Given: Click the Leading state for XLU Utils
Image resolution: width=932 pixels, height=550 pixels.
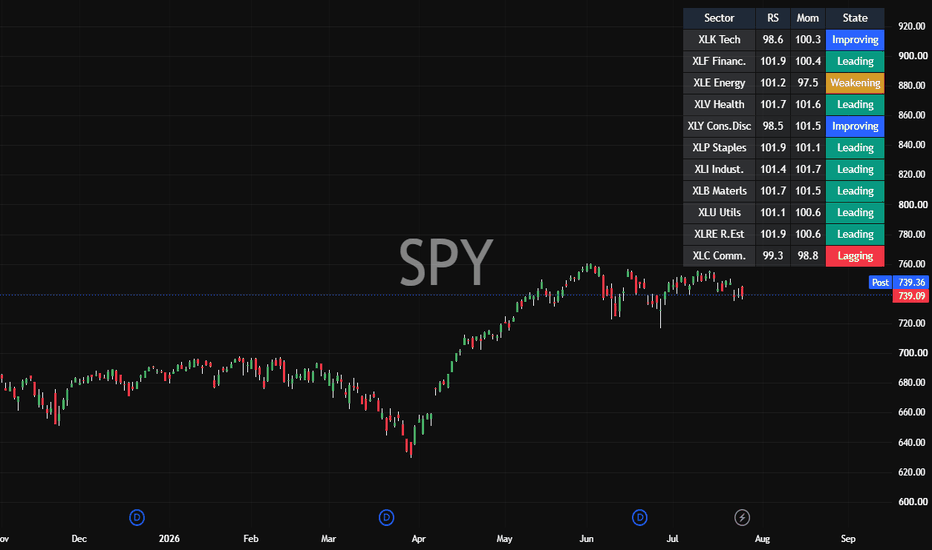Looking at the screenshot, I should [x=855, y=212].
